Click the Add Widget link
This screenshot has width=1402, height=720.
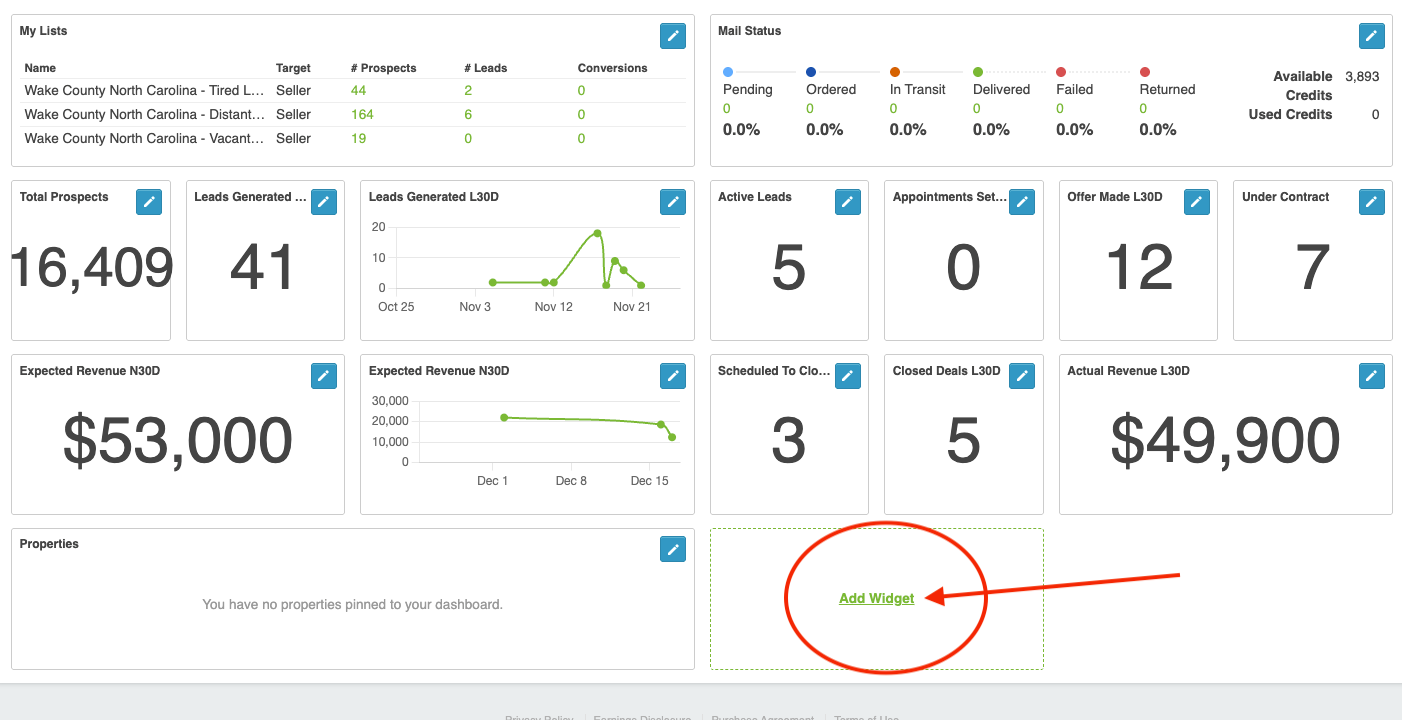click(x=876, y=598)
